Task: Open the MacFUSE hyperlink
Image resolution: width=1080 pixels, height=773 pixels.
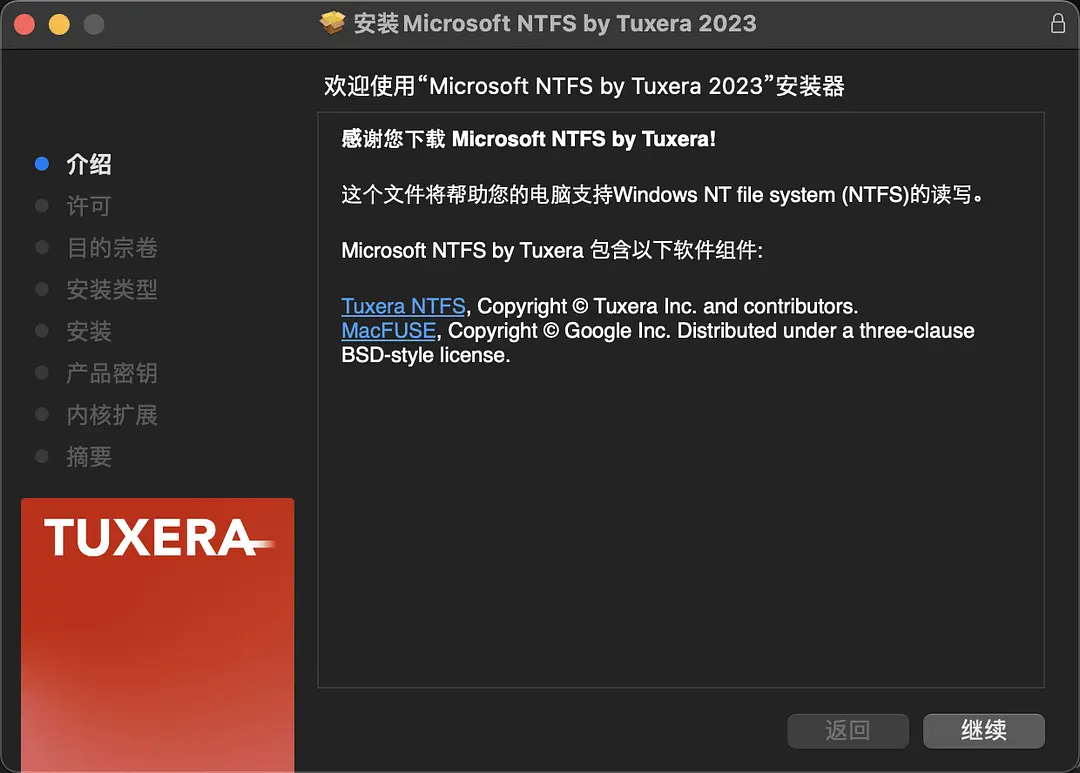Action: (388, 331)
